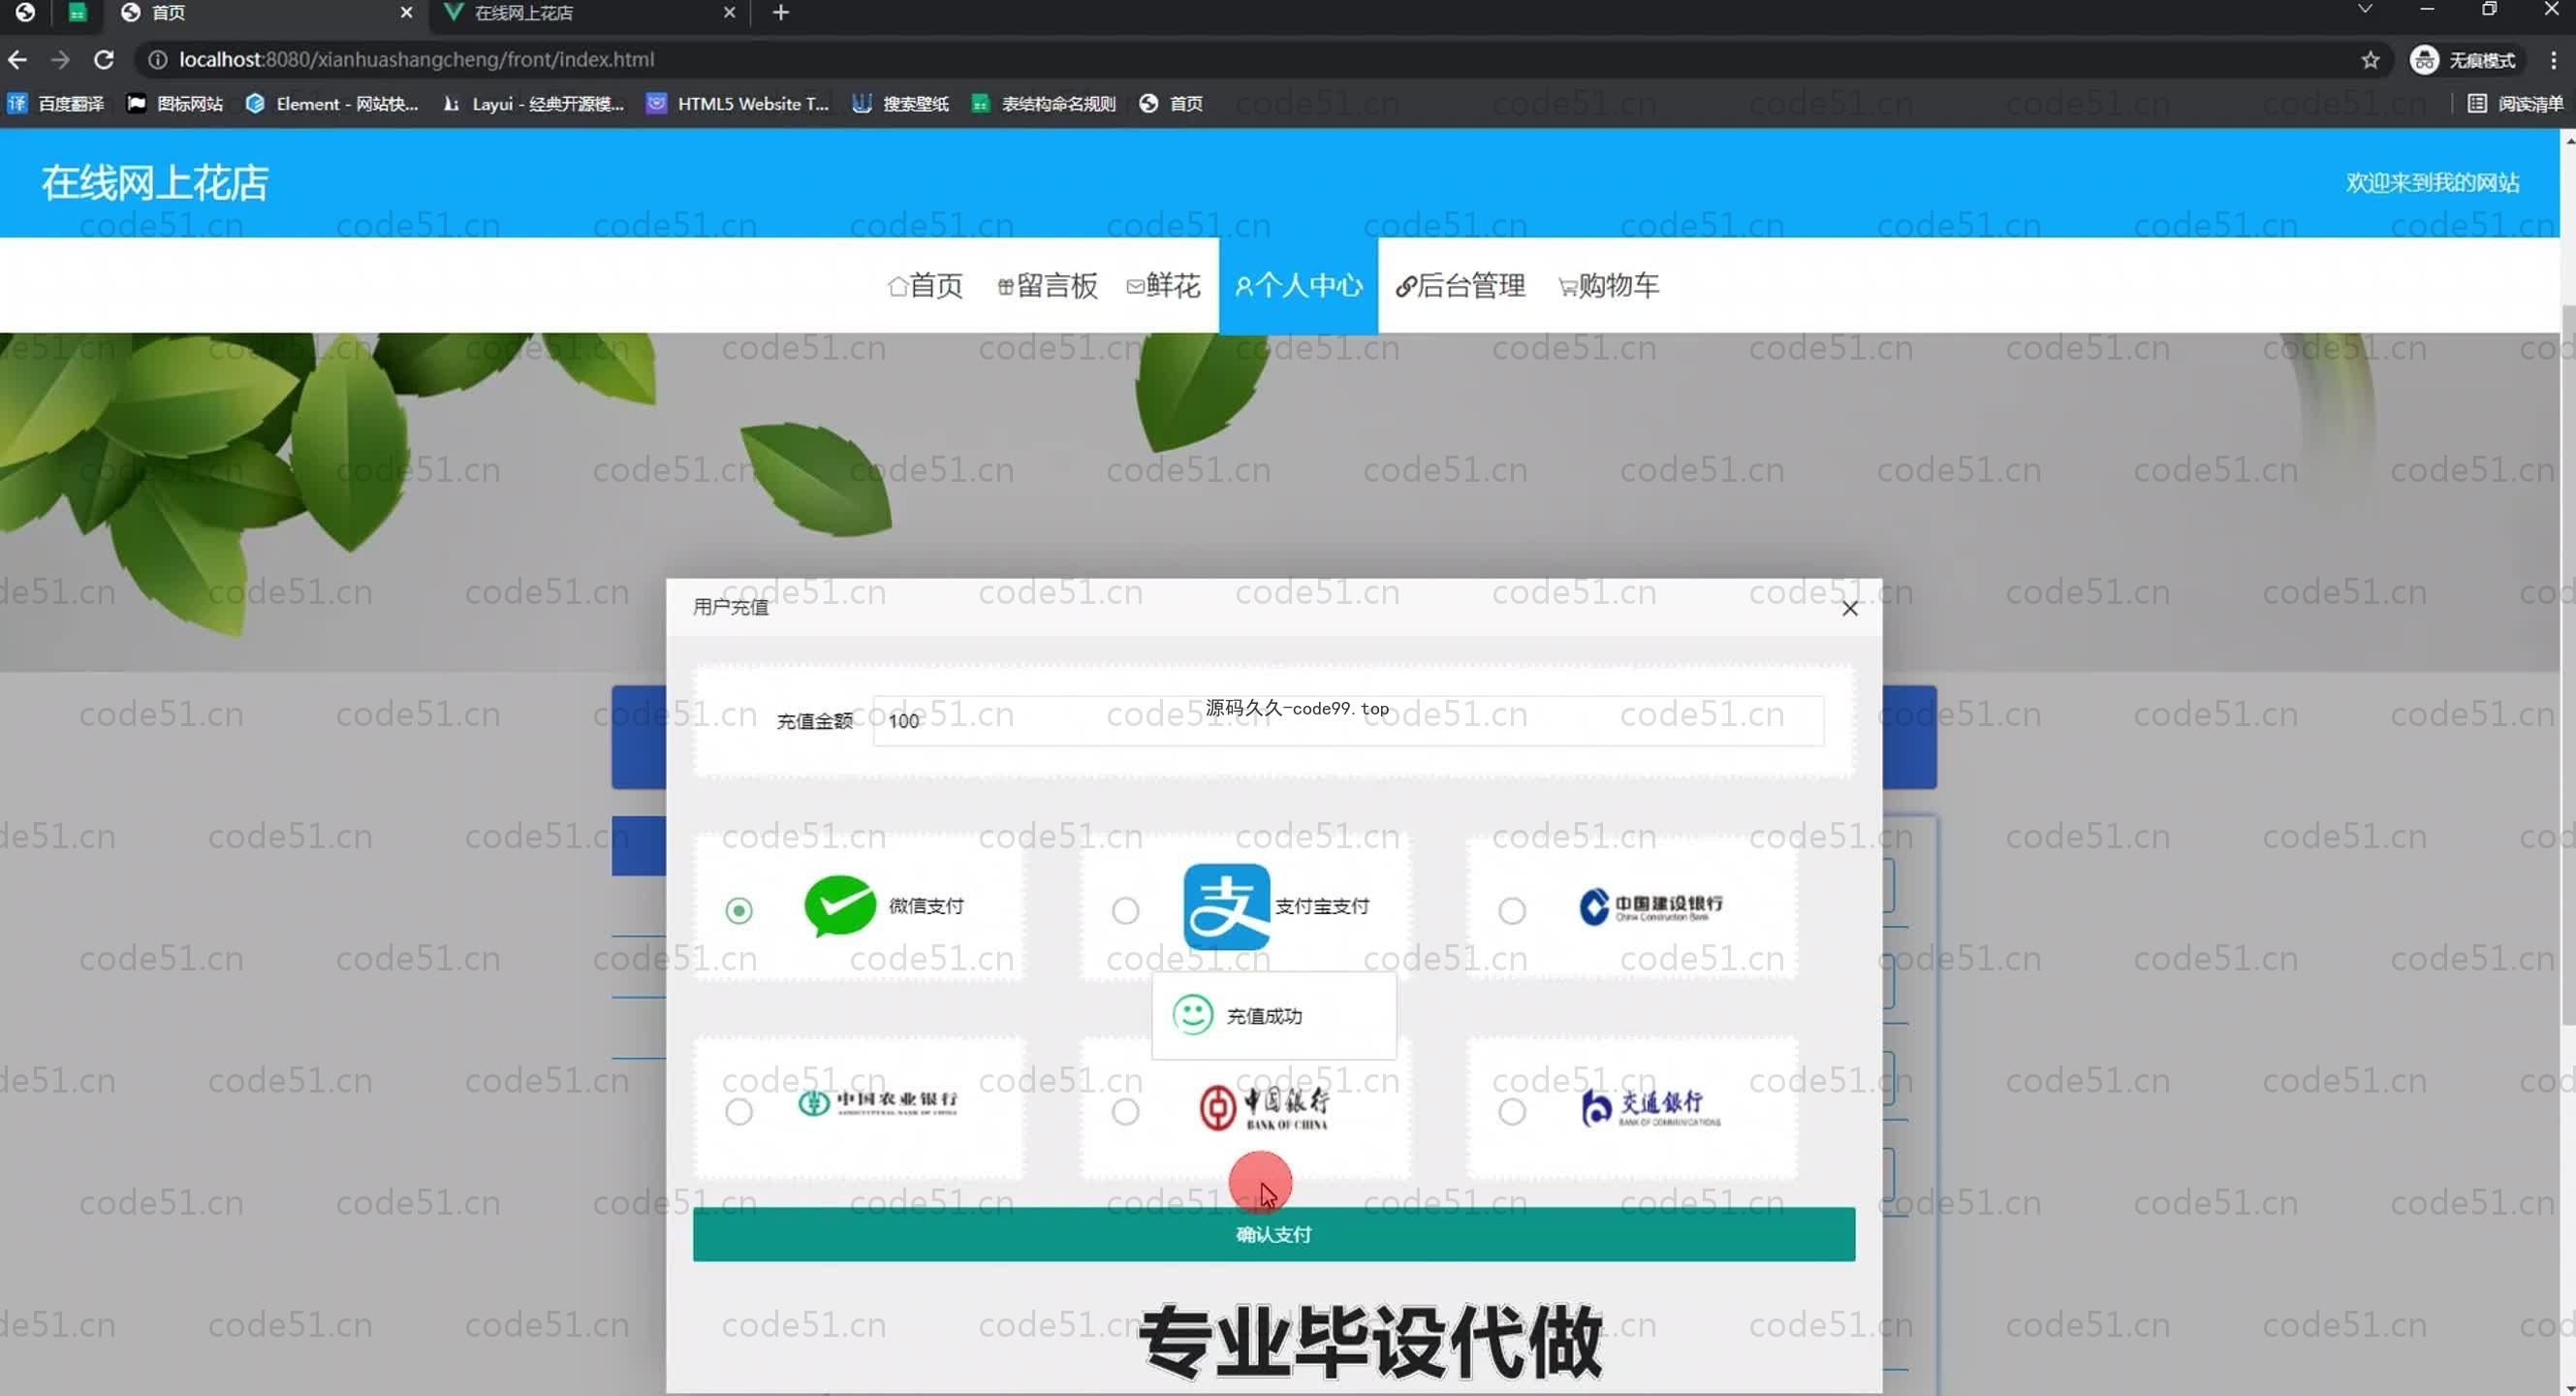Bookmark this page with star icon

(2369, 60)
